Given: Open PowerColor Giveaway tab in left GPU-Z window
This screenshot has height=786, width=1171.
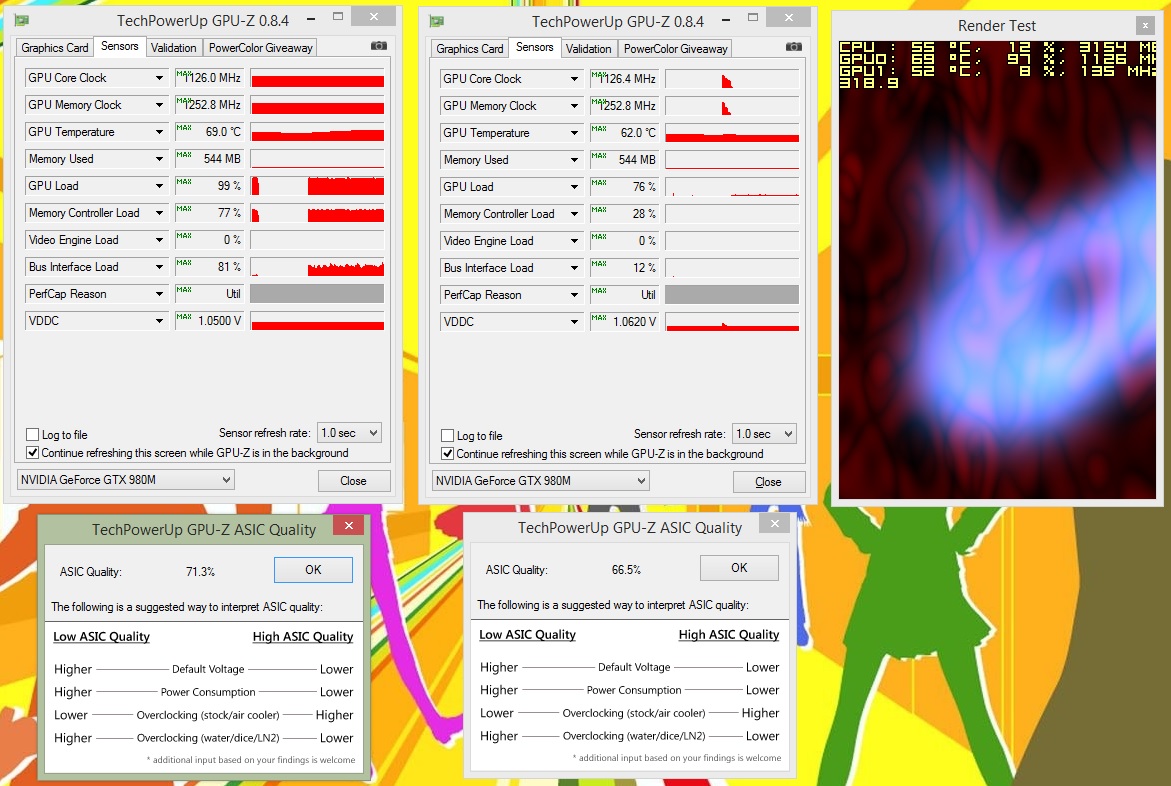Looking at the screenshot, I should (x=261, y=48).
